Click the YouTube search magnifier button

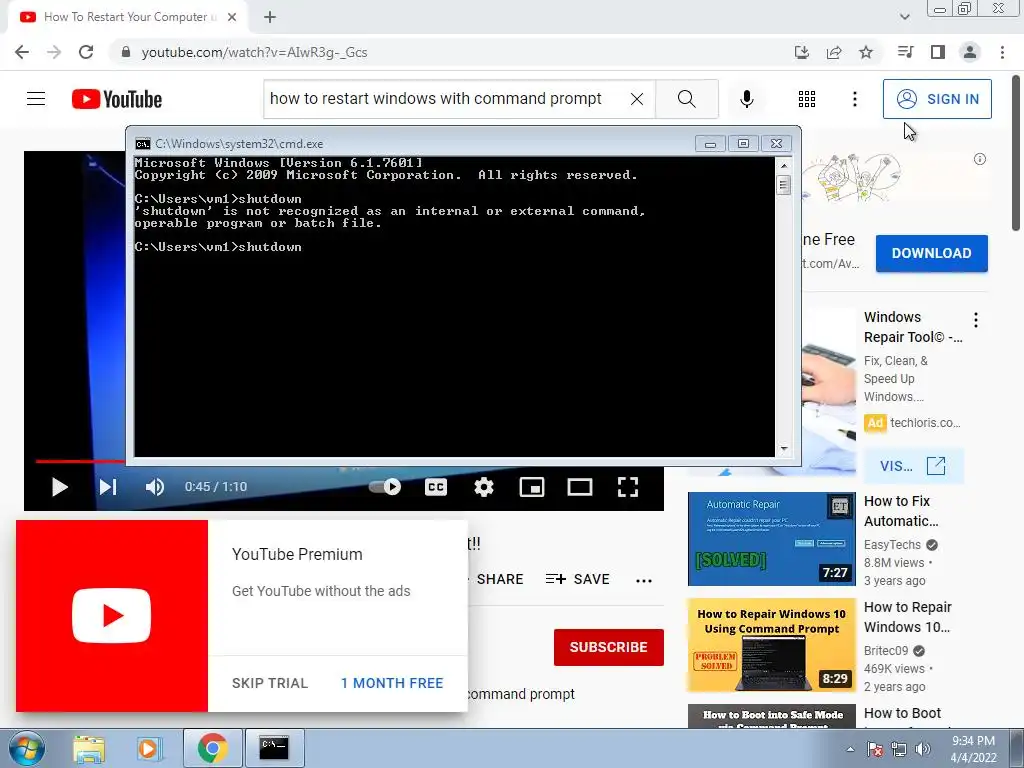tap(686, 99)
